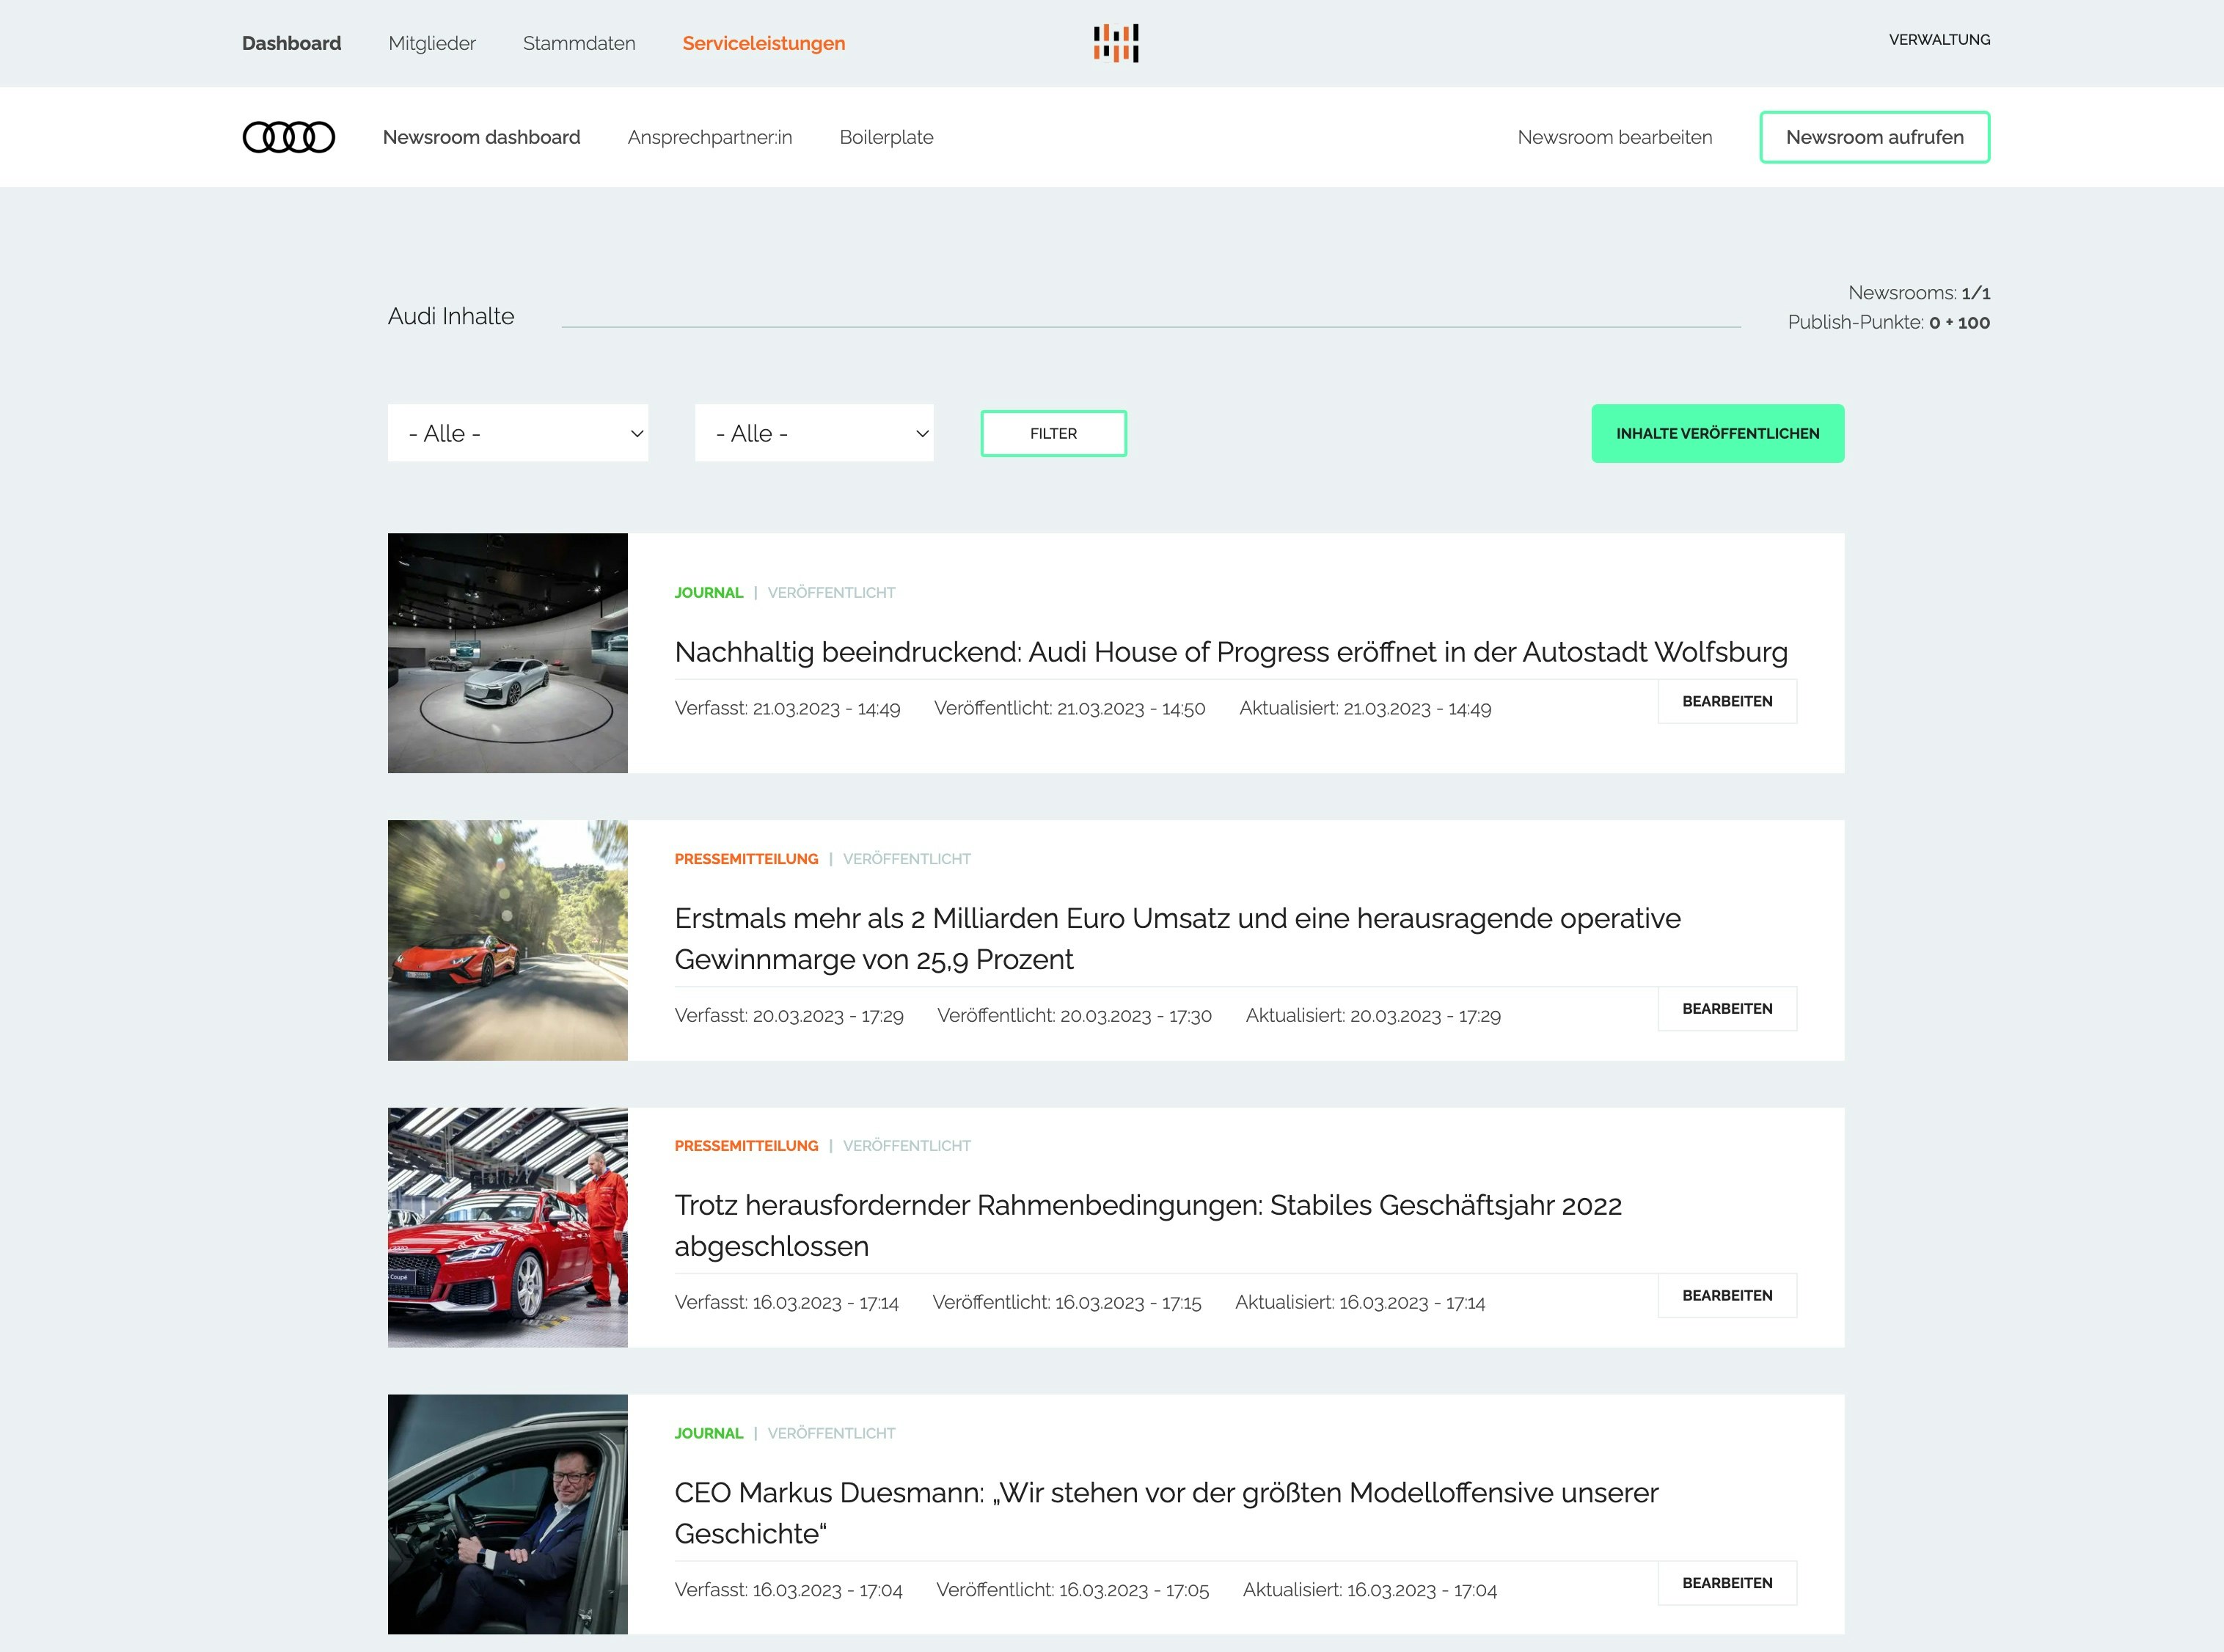Click 'Veröffentlicht: 16.03.2023 - 17:05' date

[x=1073, y=1589]
